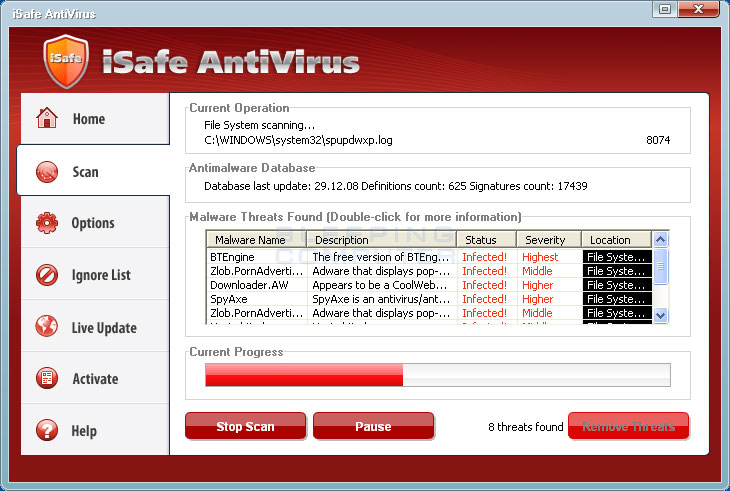Sort by Malware Name column header
The height and width of the screenshot is (491, 730).
coord(257,240)
